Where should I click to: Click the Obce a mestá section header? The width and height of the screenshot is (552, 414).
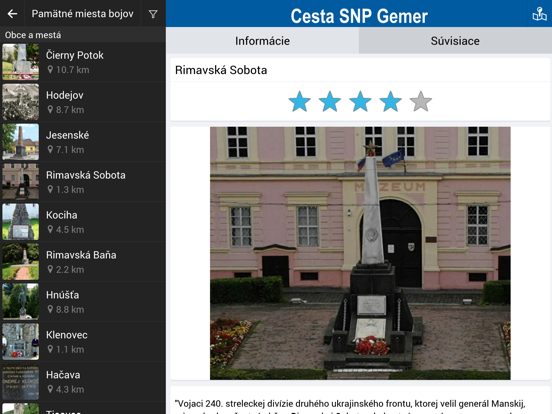pyautogui.click(x=33, y=35)
